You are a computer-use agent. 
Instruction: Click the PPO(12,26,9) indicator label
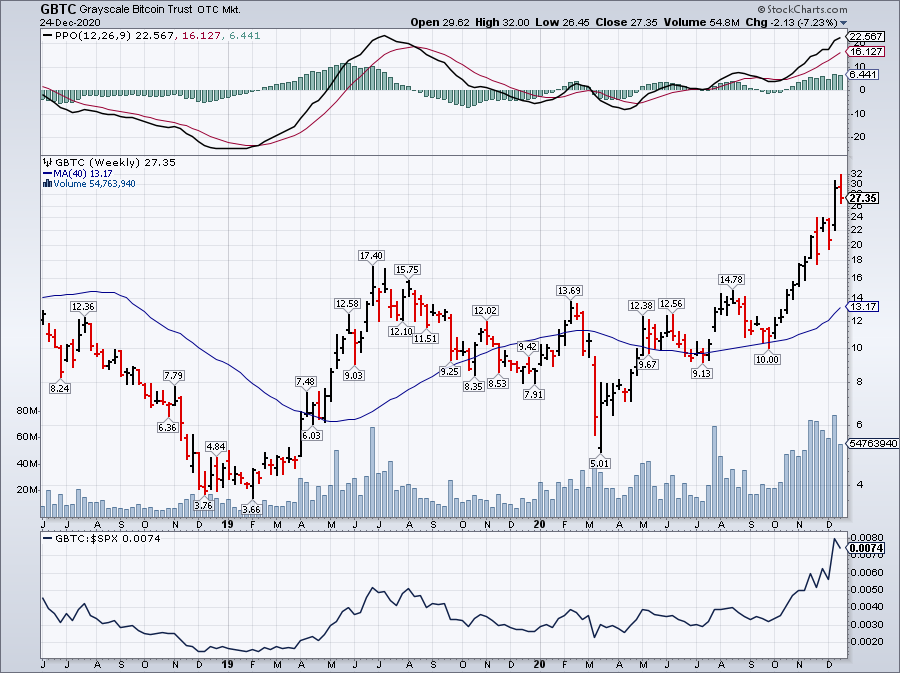coord(94,36)
